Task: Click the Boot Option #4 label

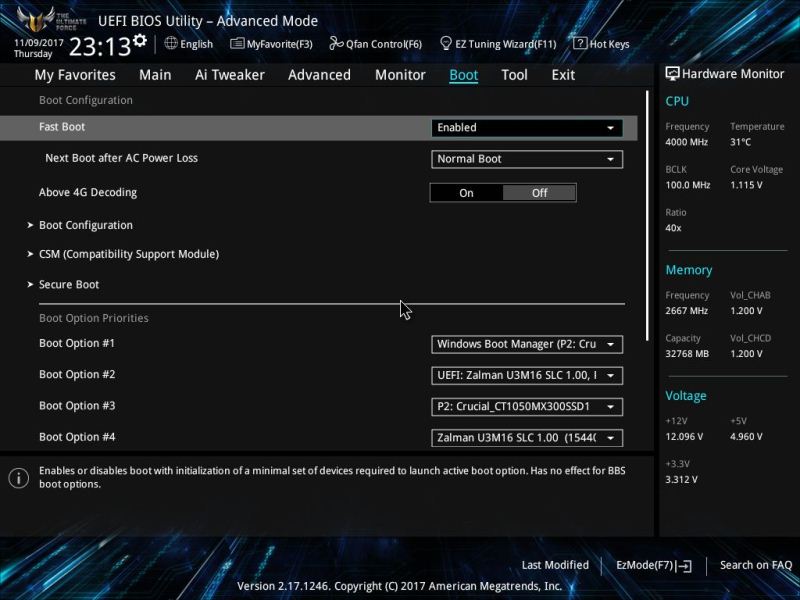Action: (x=77, y=437)
